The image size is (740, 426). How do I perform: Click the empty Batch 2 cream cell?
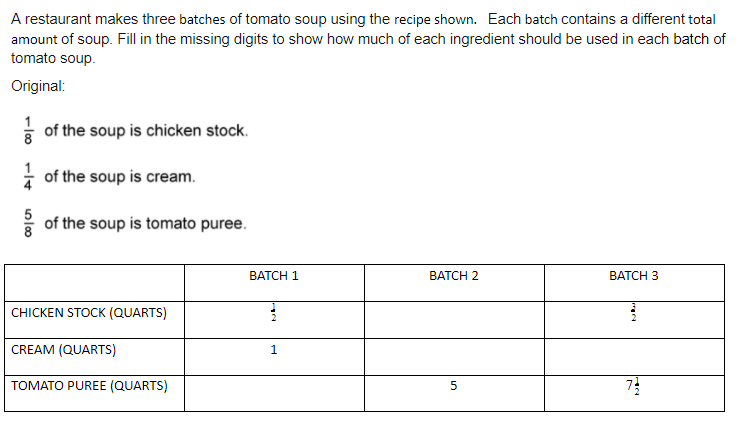(454, 351)
